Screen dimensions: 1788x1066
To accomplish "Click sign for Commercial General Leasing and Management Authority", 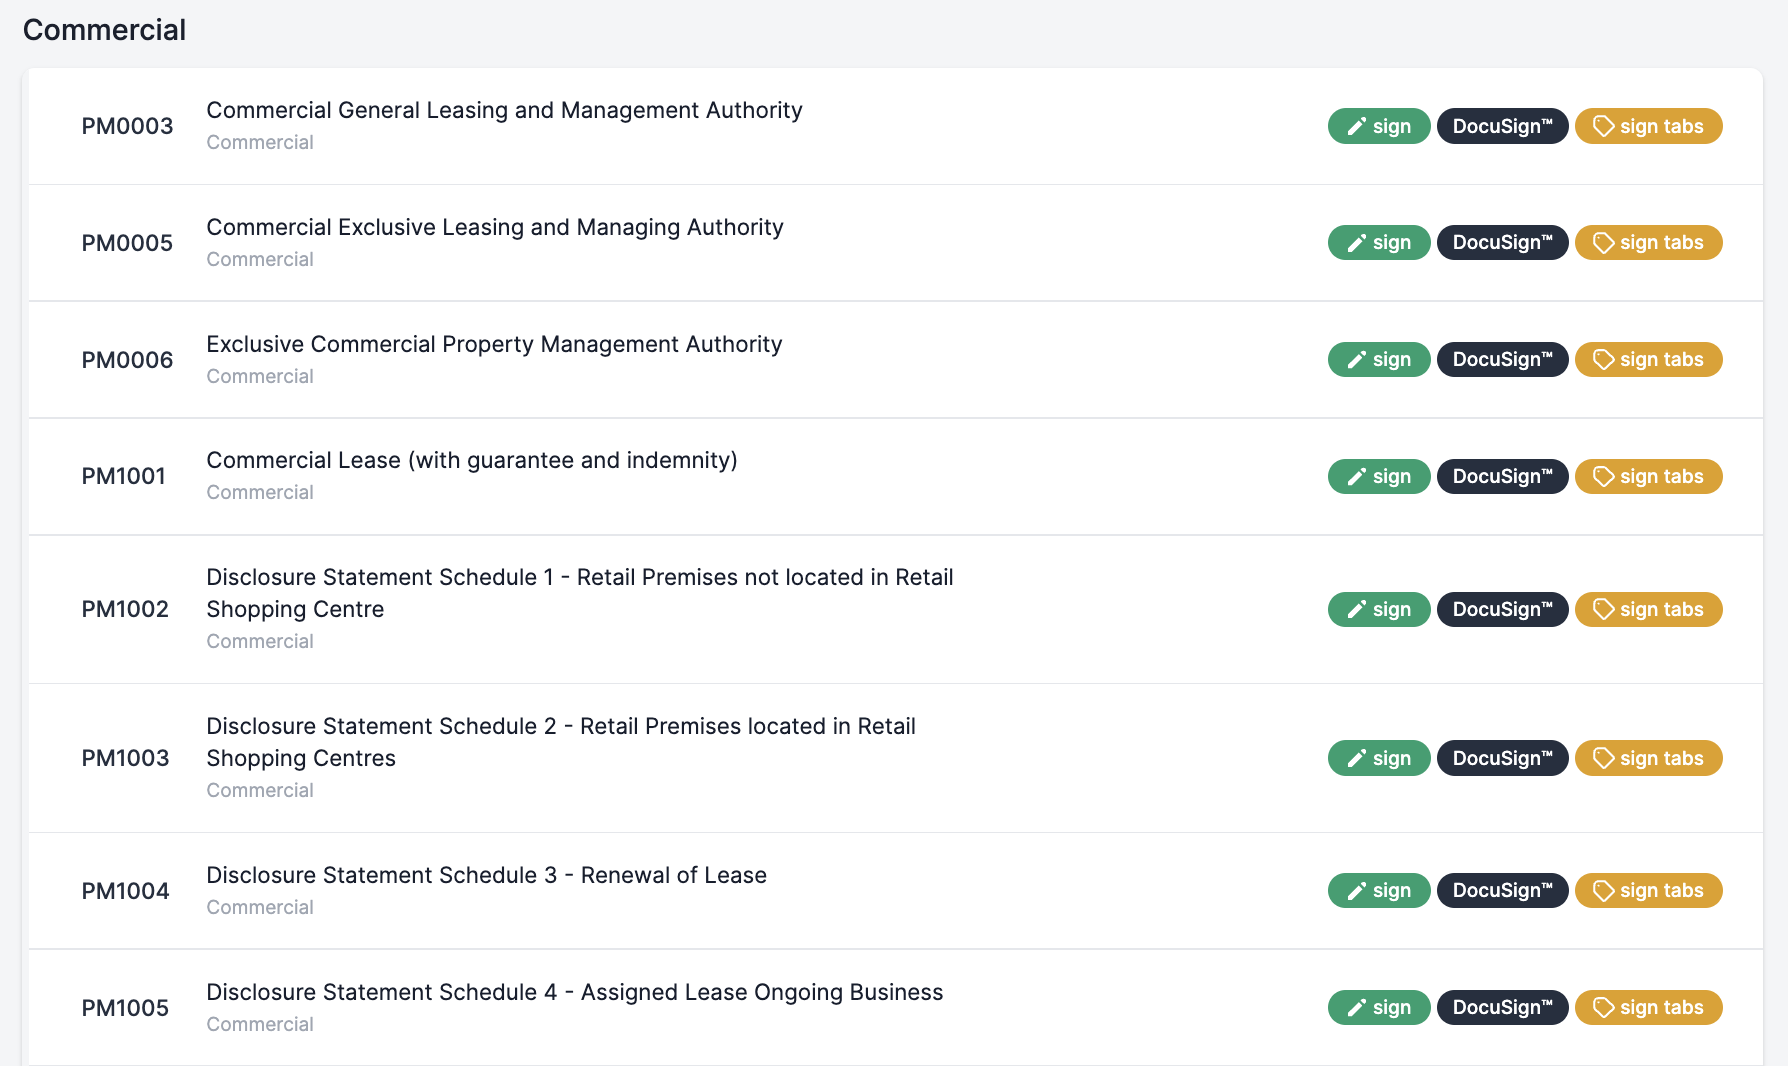I will 1379,126.
